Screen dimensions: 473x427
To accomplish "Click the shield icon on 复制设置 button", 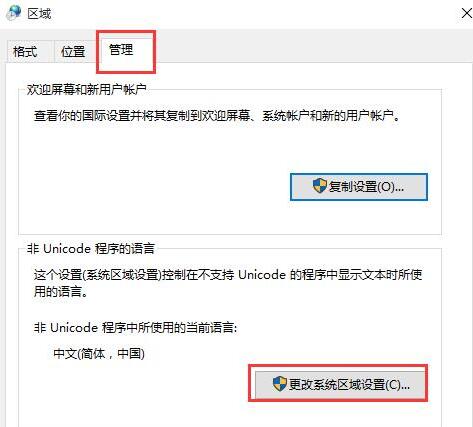I will (x=320, y=186).
